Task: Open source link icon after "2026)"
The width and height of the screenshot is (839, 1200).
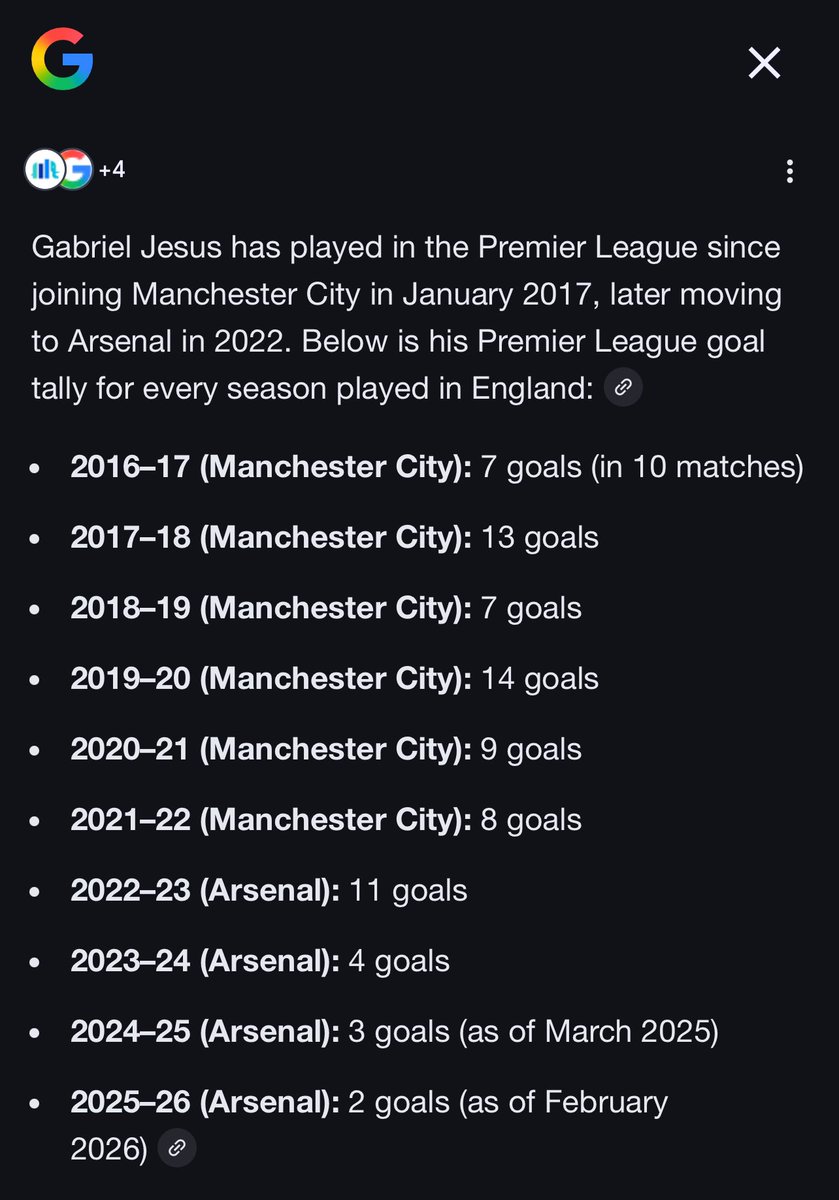Action: pos(177,1146)
